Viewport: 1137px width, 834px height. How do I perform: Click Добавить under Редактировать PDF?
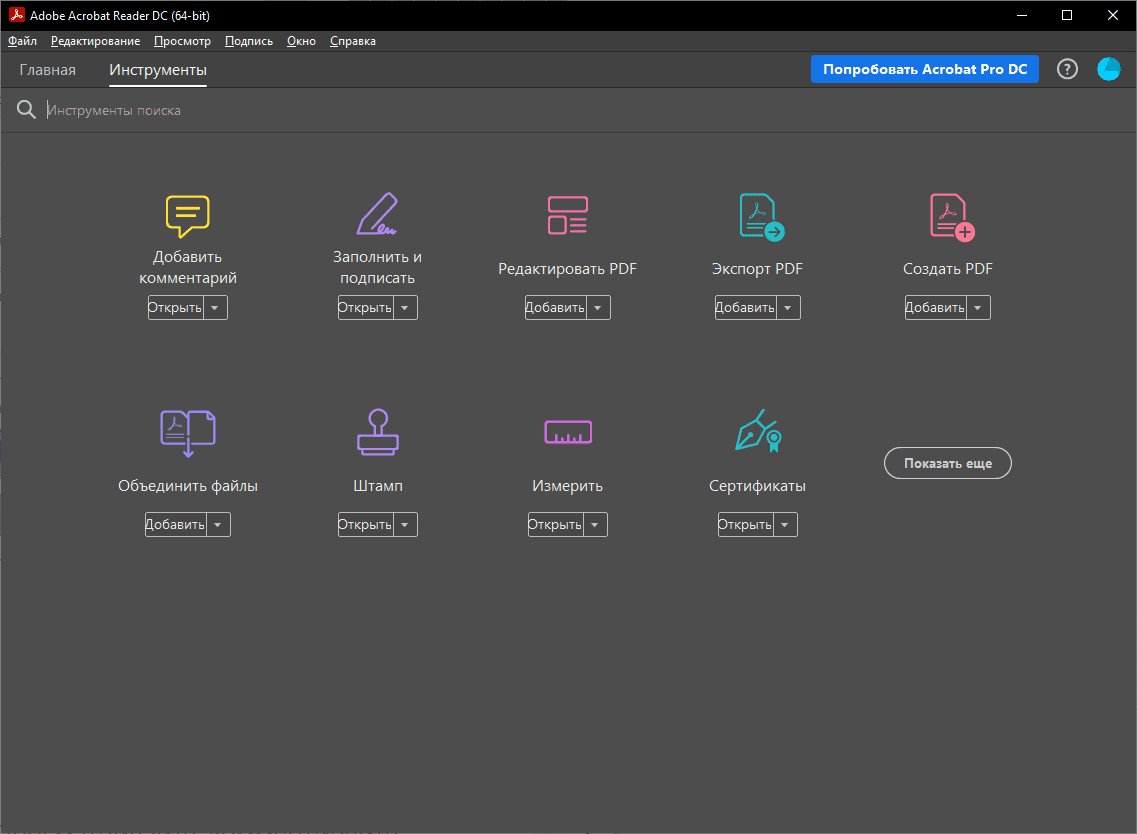pyautogui.click(x=555, y=307)
